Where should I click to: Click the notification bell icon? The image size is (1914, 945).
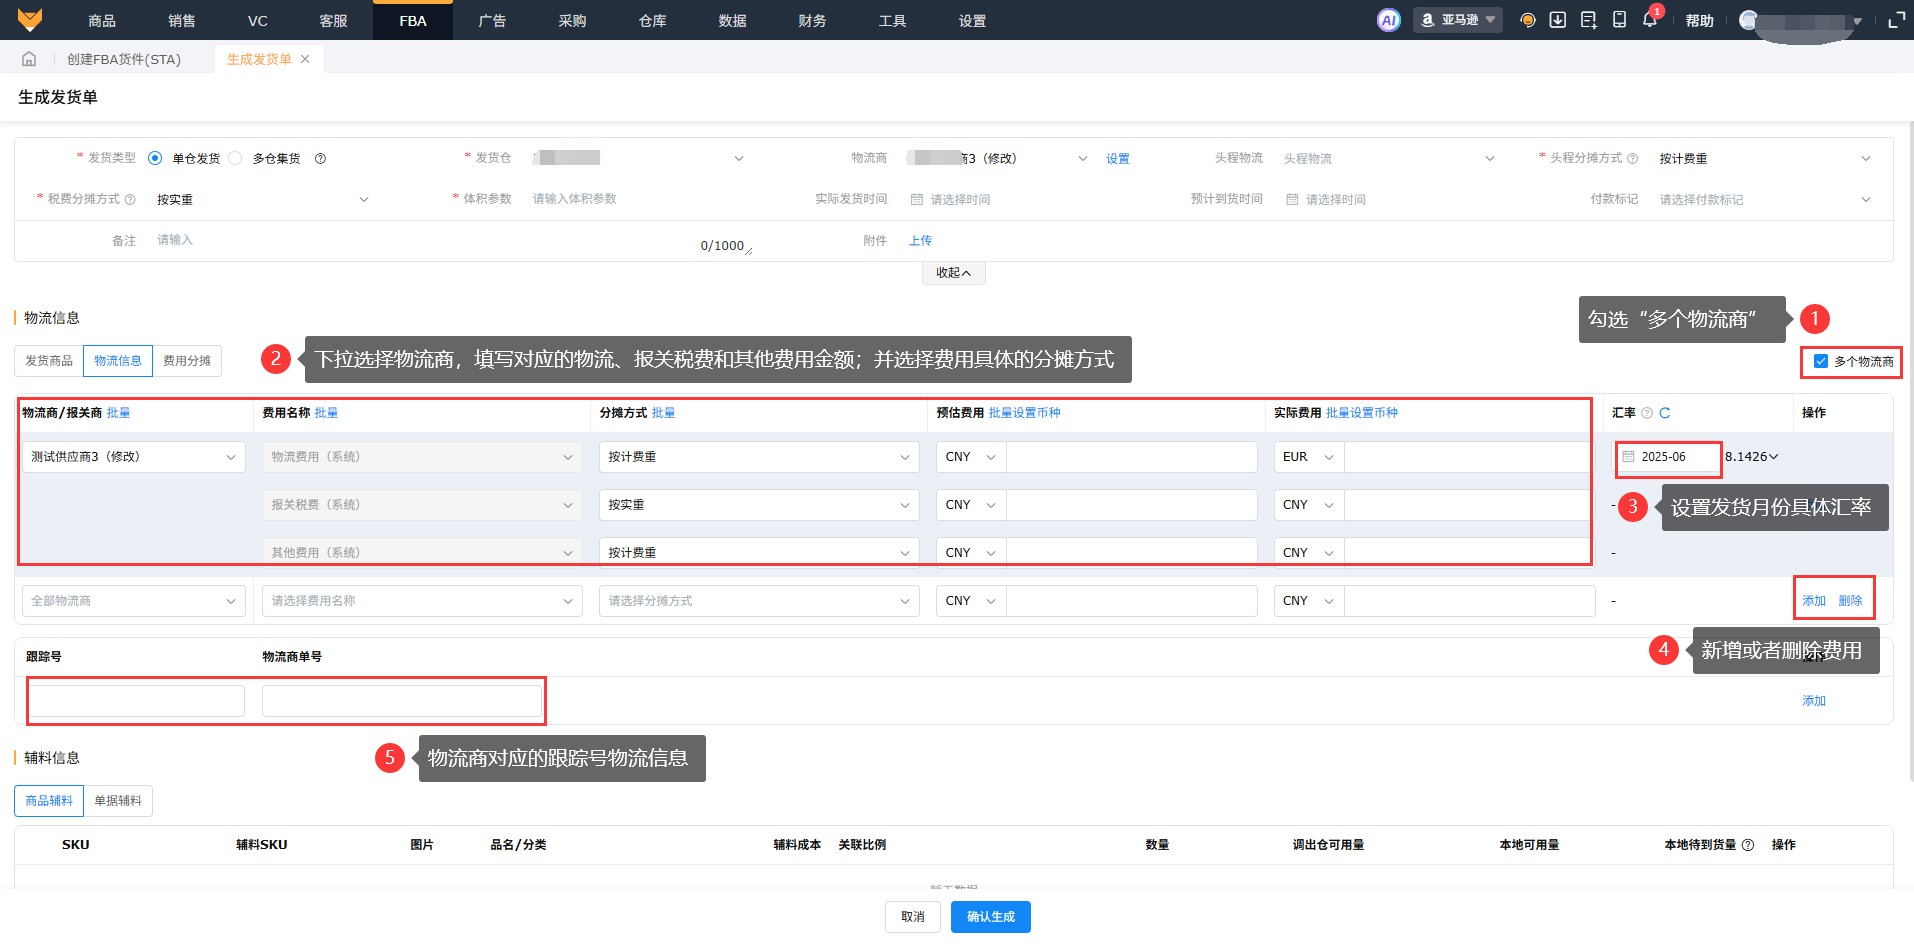point(1649,20)
